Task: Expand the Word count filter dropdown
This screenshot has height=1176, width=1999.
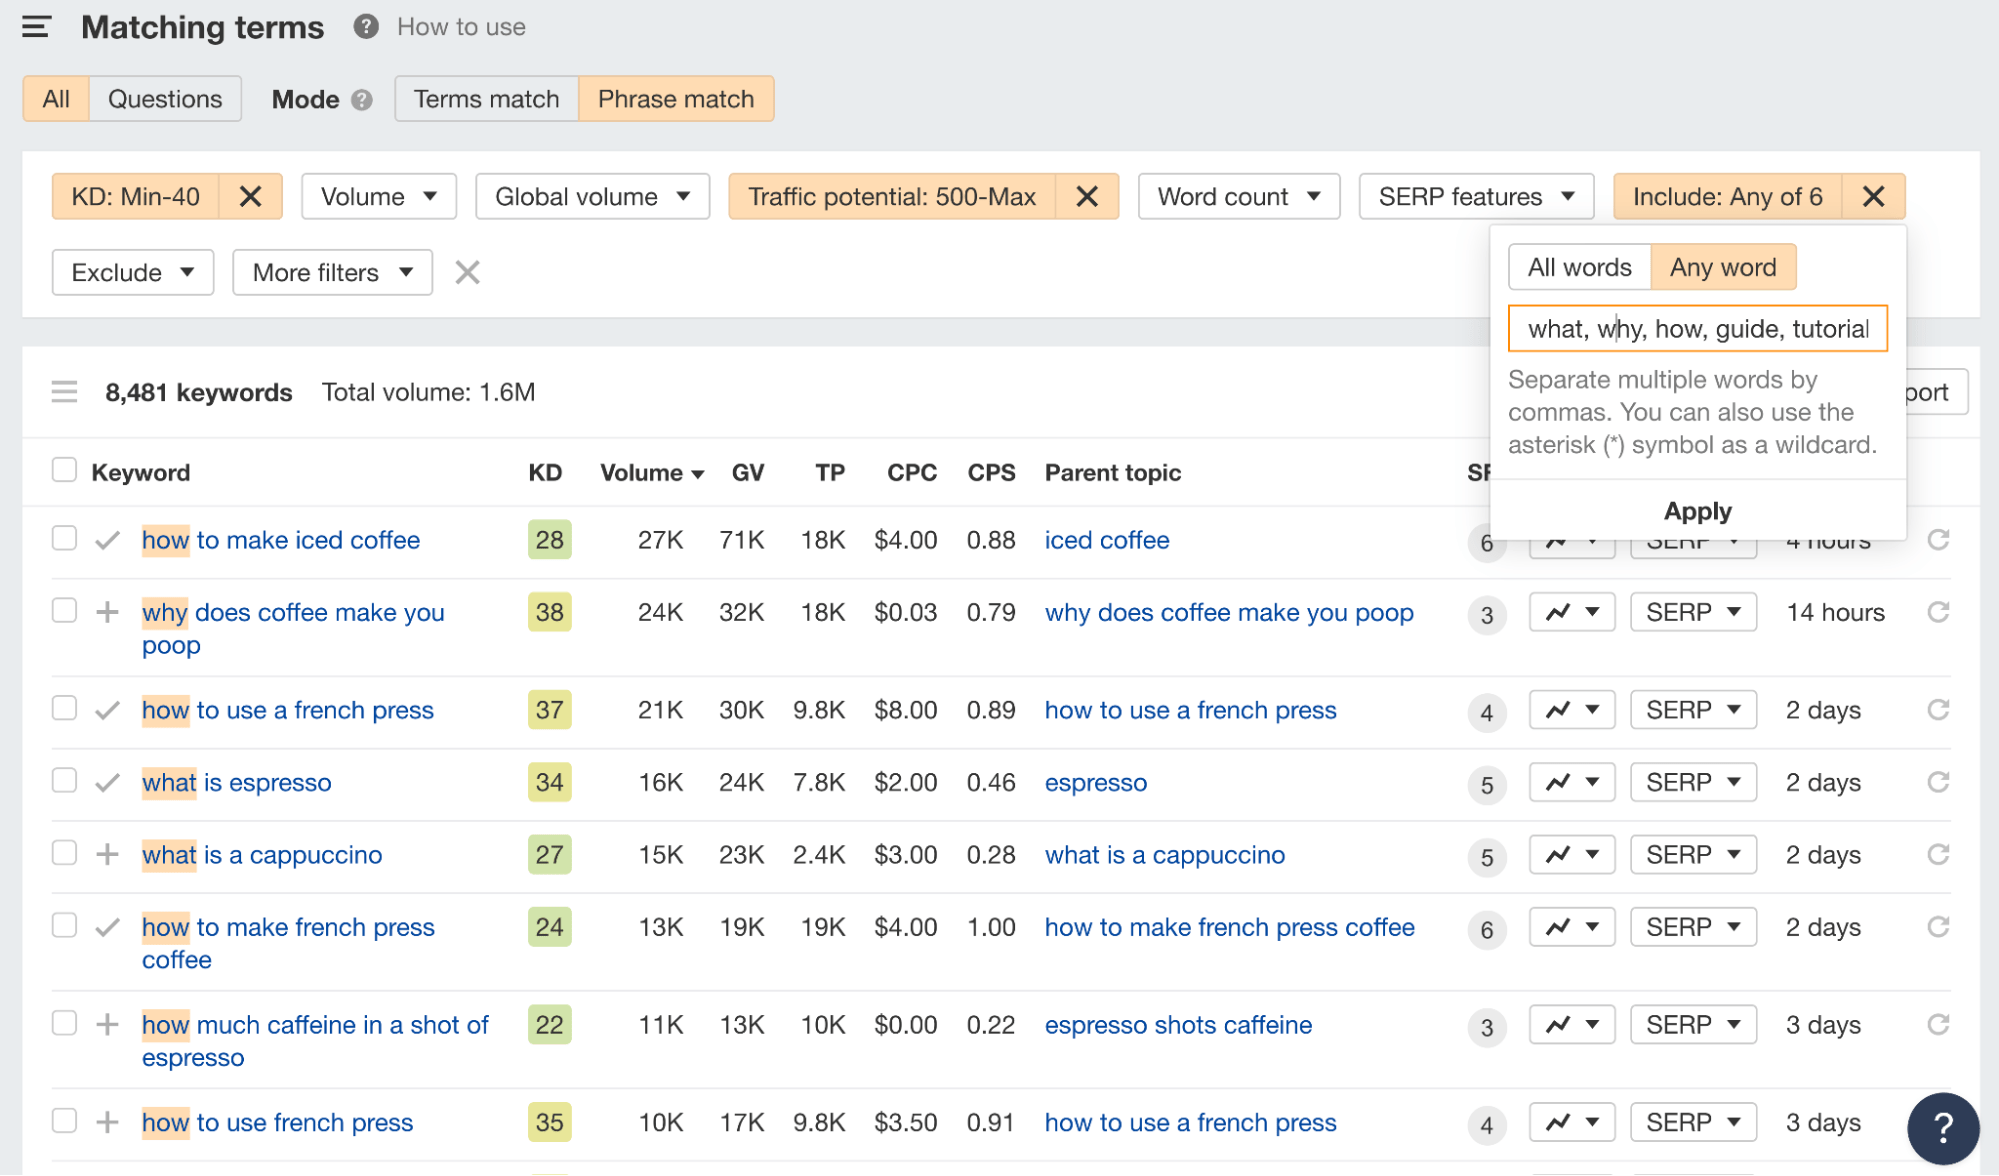Action: 1236,196
